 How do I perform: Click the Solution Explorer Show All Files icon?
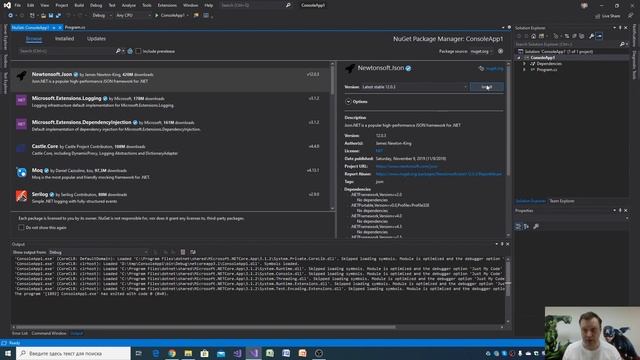(582, 36)
